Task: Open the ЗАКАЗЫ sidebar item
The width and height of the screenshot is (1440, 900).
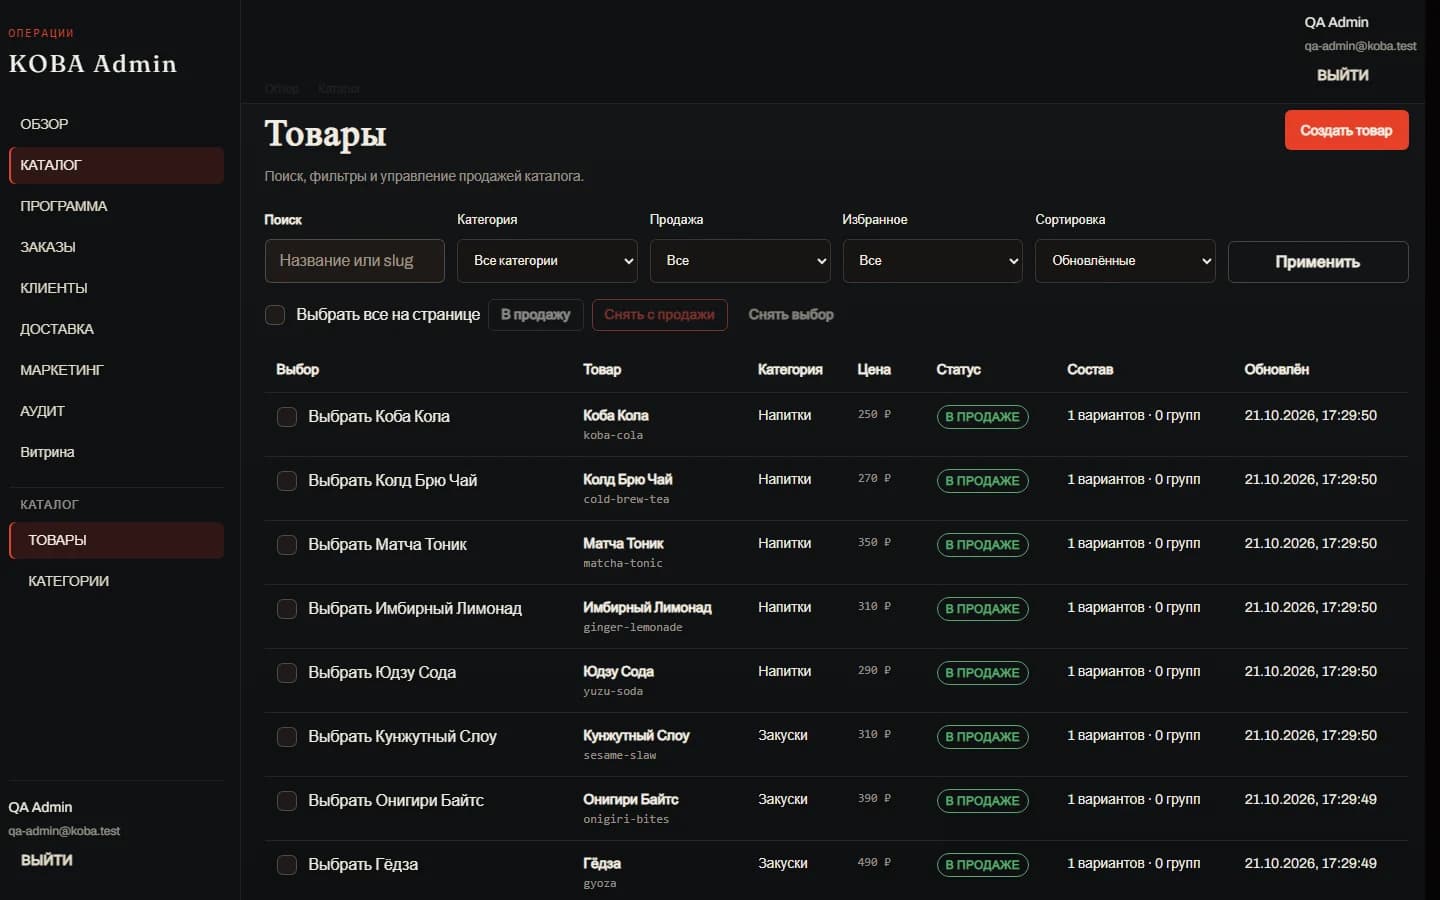Action: coord(115,247)
